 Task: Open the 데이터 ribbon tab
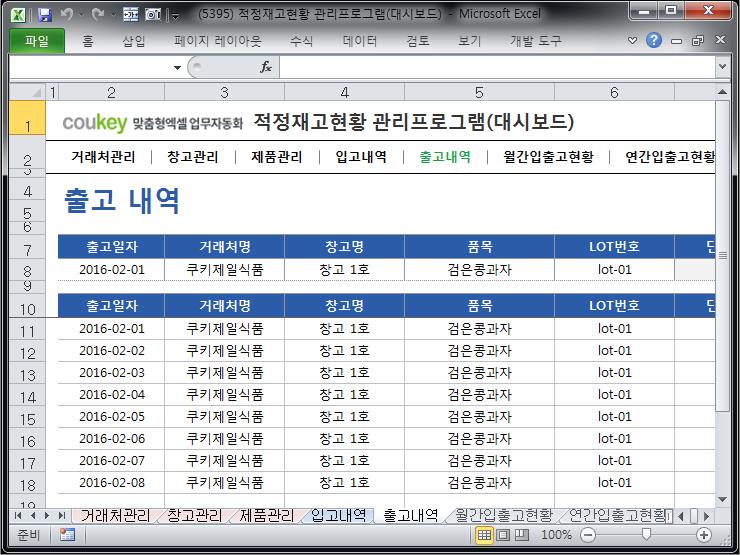[360, 41]
